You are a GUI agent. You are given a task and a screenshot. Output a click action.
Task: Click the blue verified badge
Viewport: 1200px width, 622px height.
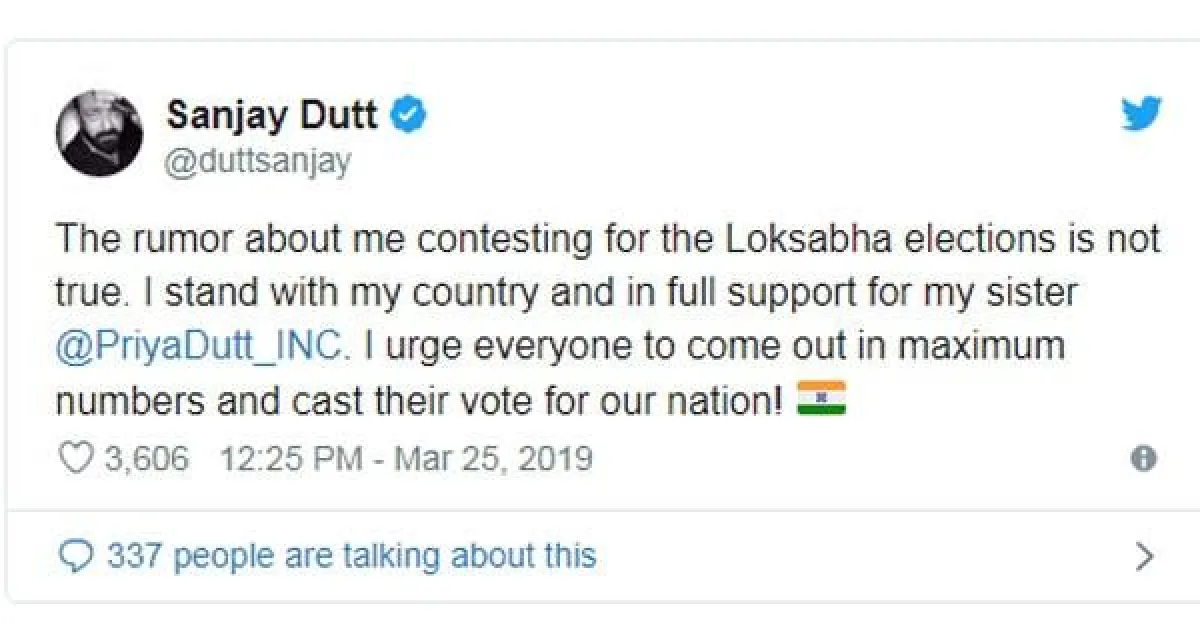pos(408,115)
